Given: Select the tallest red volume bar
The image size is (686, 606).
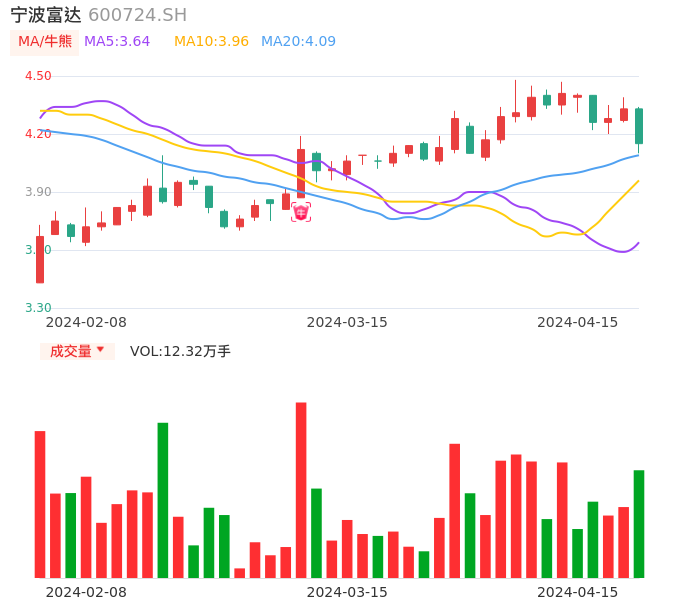Looking at the screenshot, I should tap(301, 490).
